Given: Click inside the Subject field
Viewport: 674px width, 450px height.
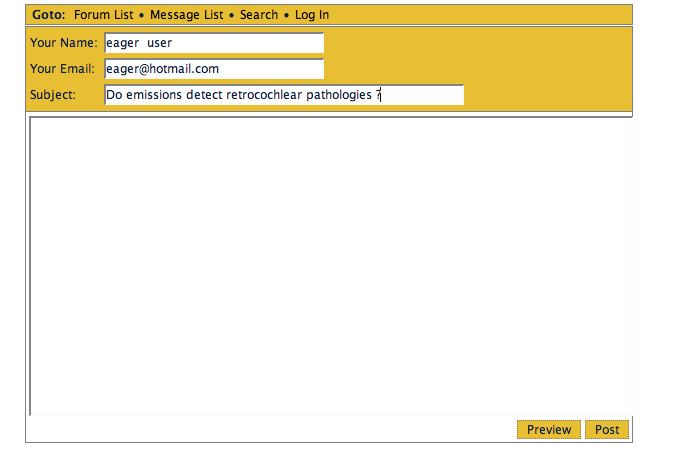Looking at the screenshot, I should (284, 95).
